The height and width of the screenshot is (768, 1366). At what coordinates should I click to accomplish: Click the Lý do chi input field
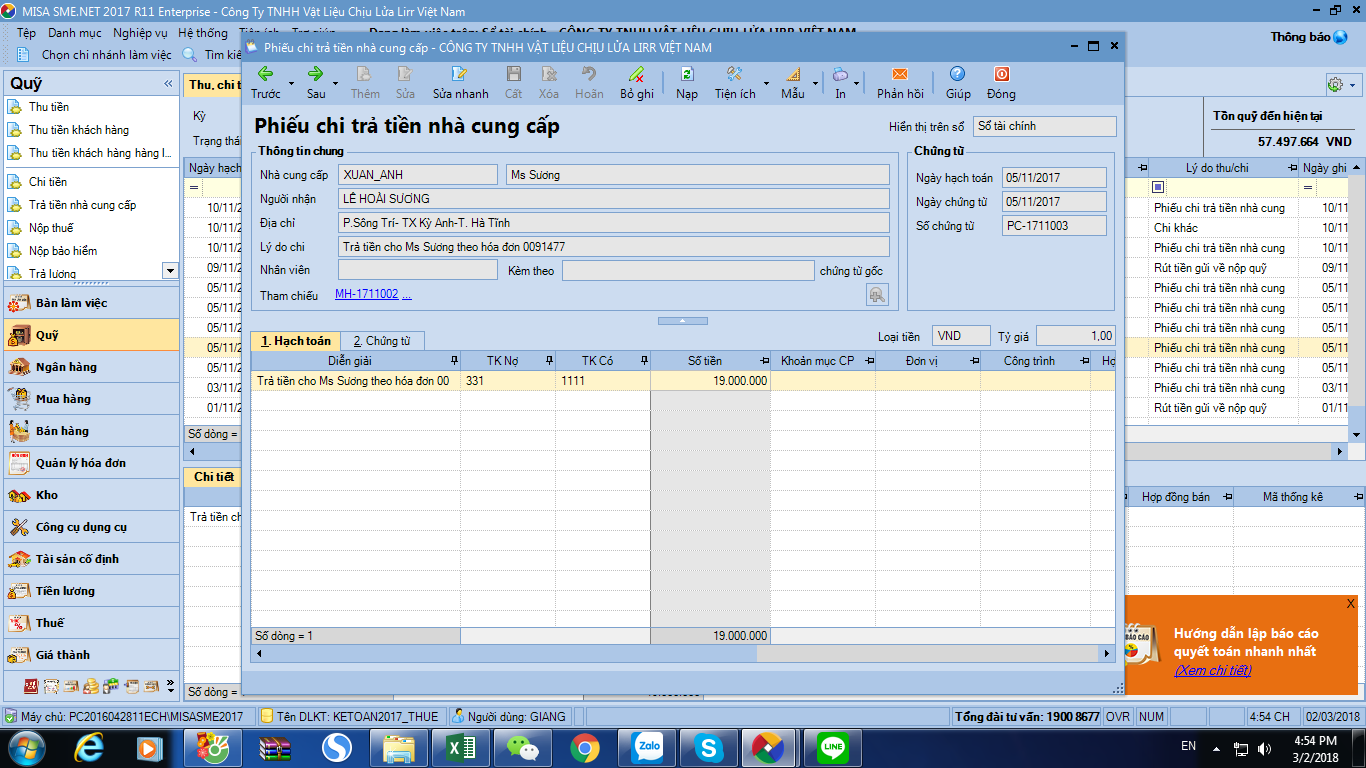click(614, 247)
